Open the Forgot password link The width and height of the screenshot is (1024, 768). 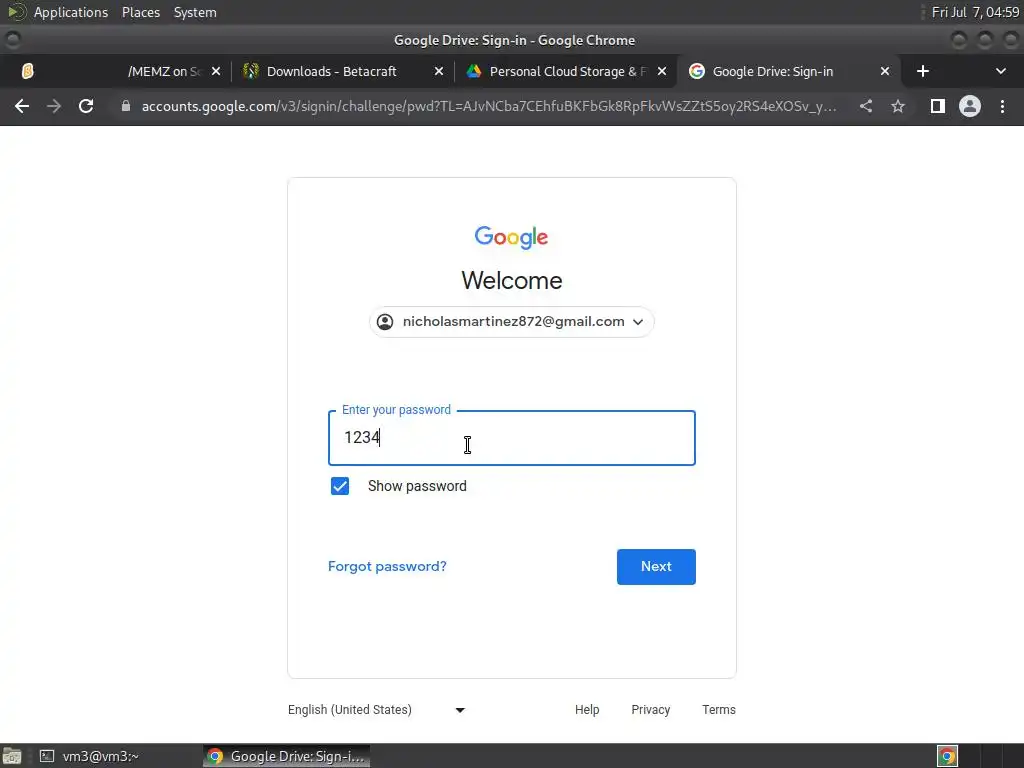387,566
